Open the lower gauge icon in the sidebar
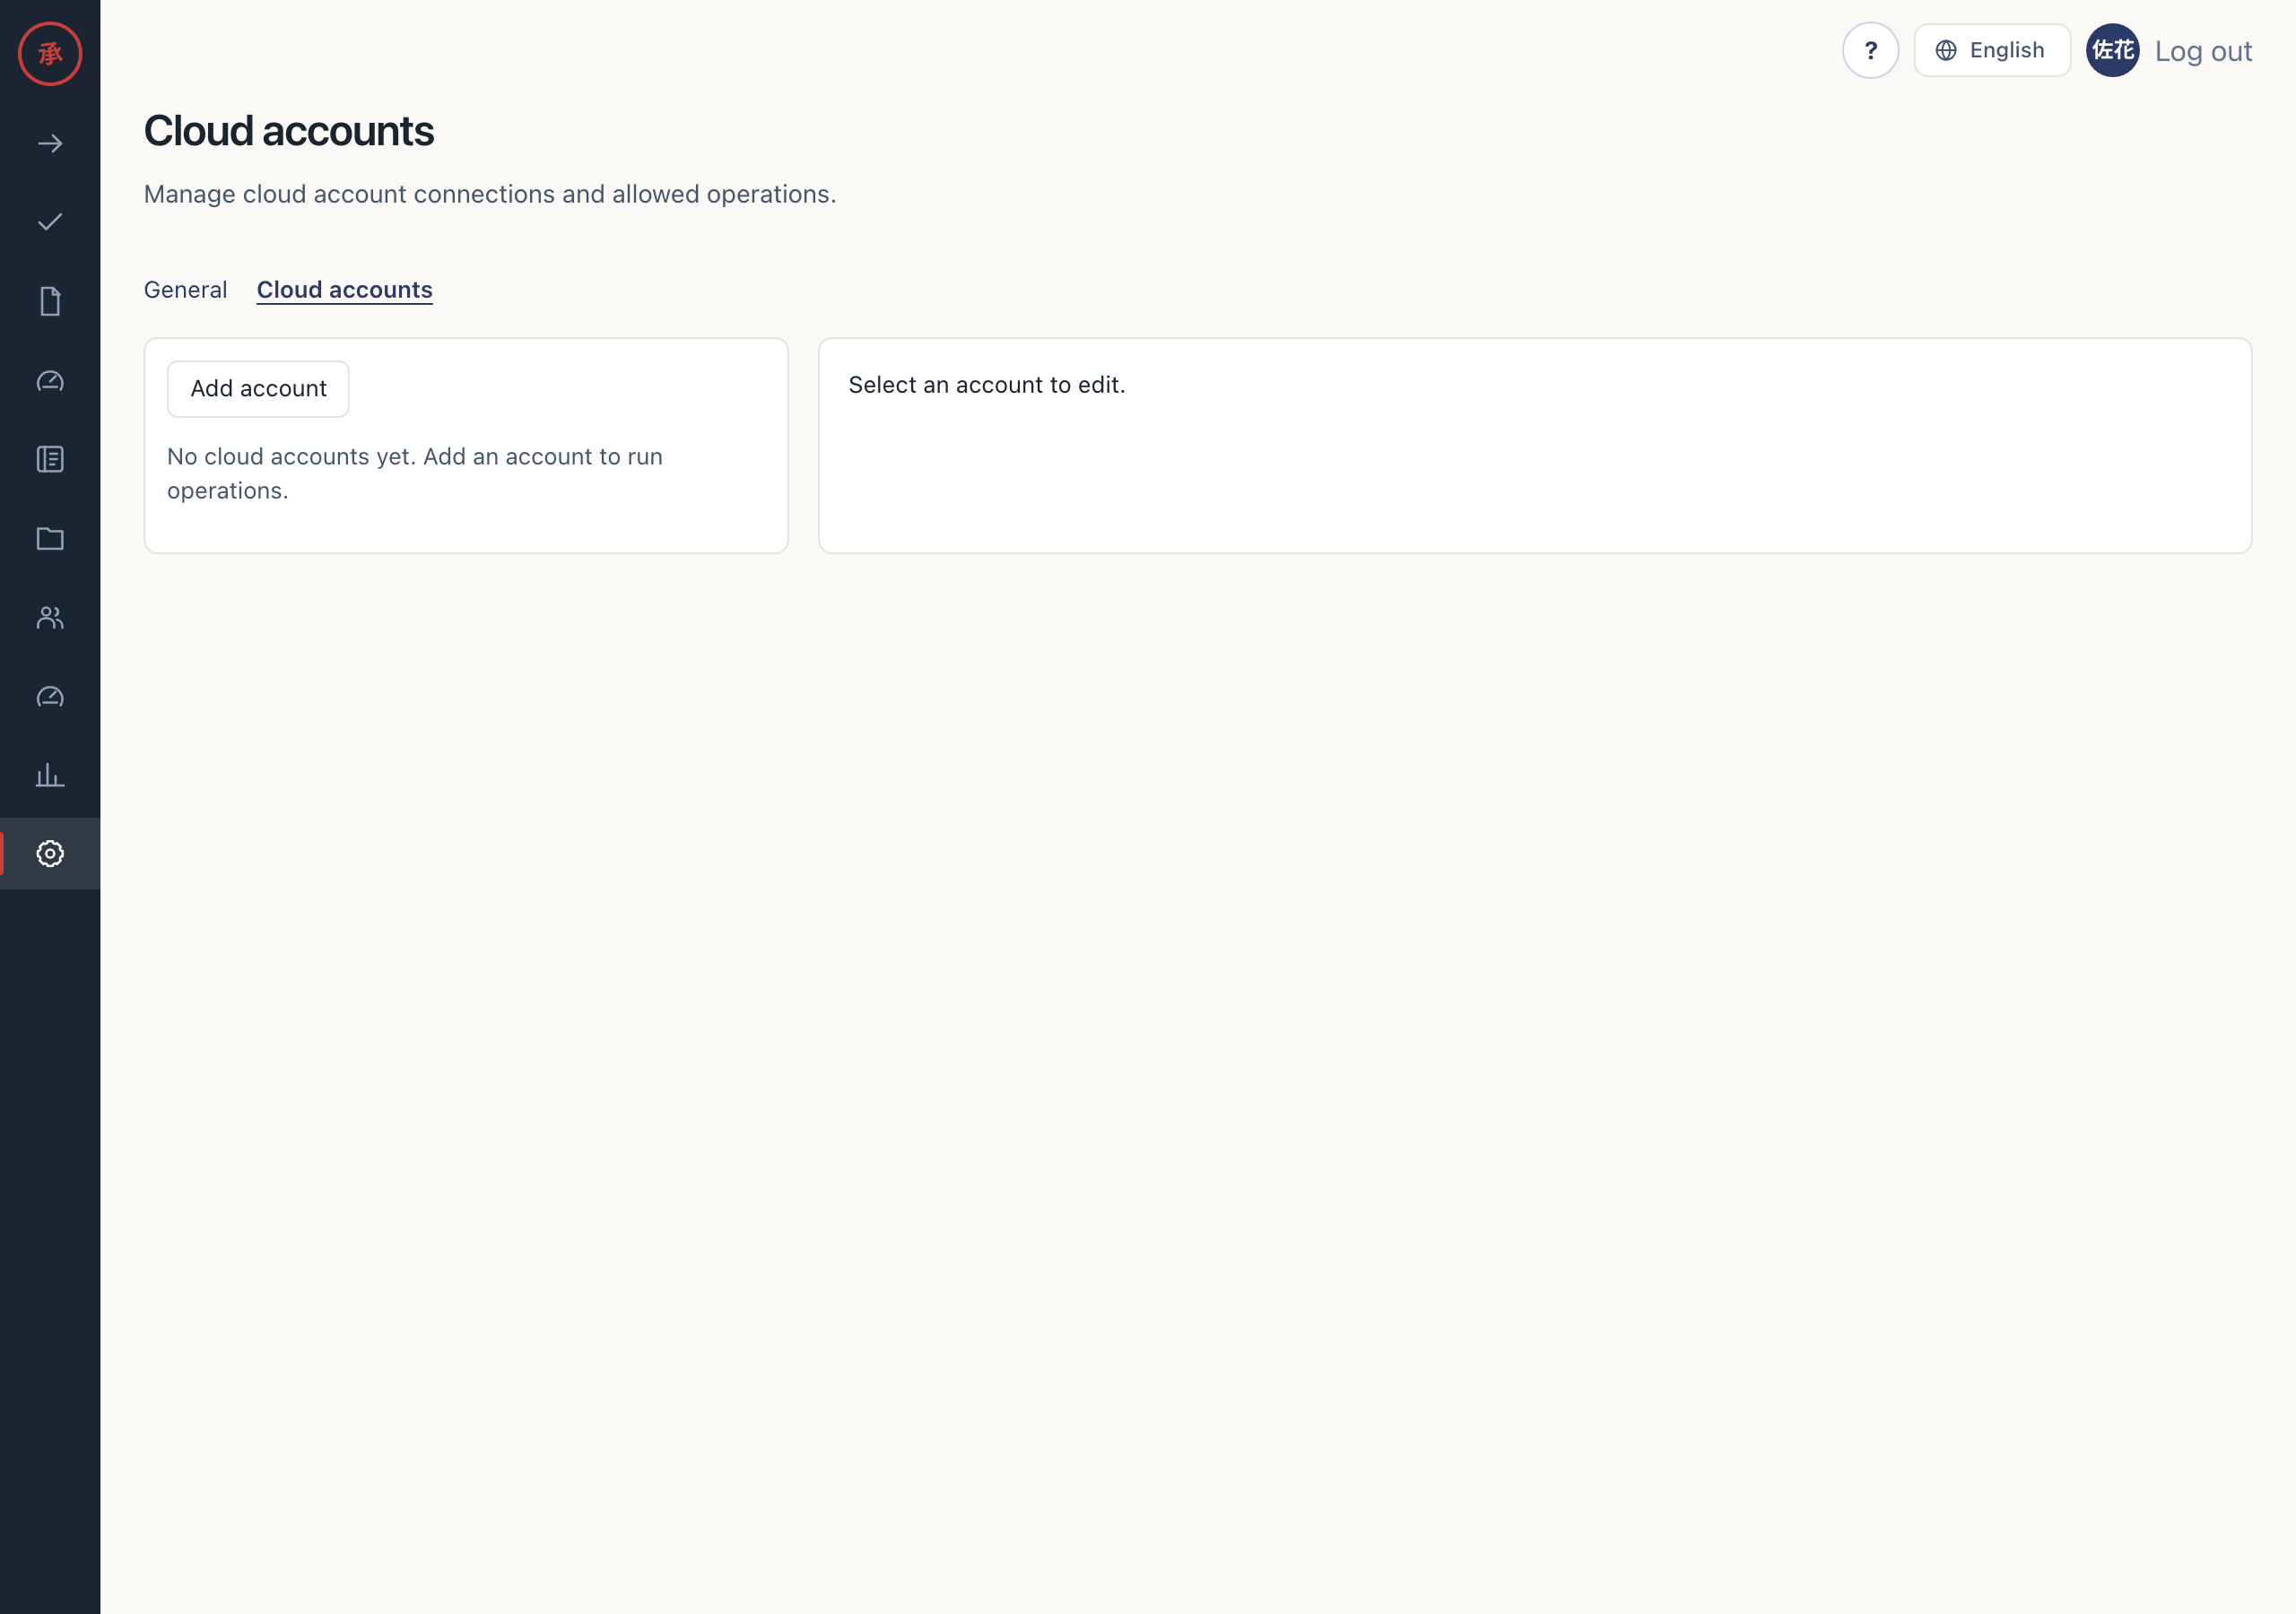 pos(50,696)
